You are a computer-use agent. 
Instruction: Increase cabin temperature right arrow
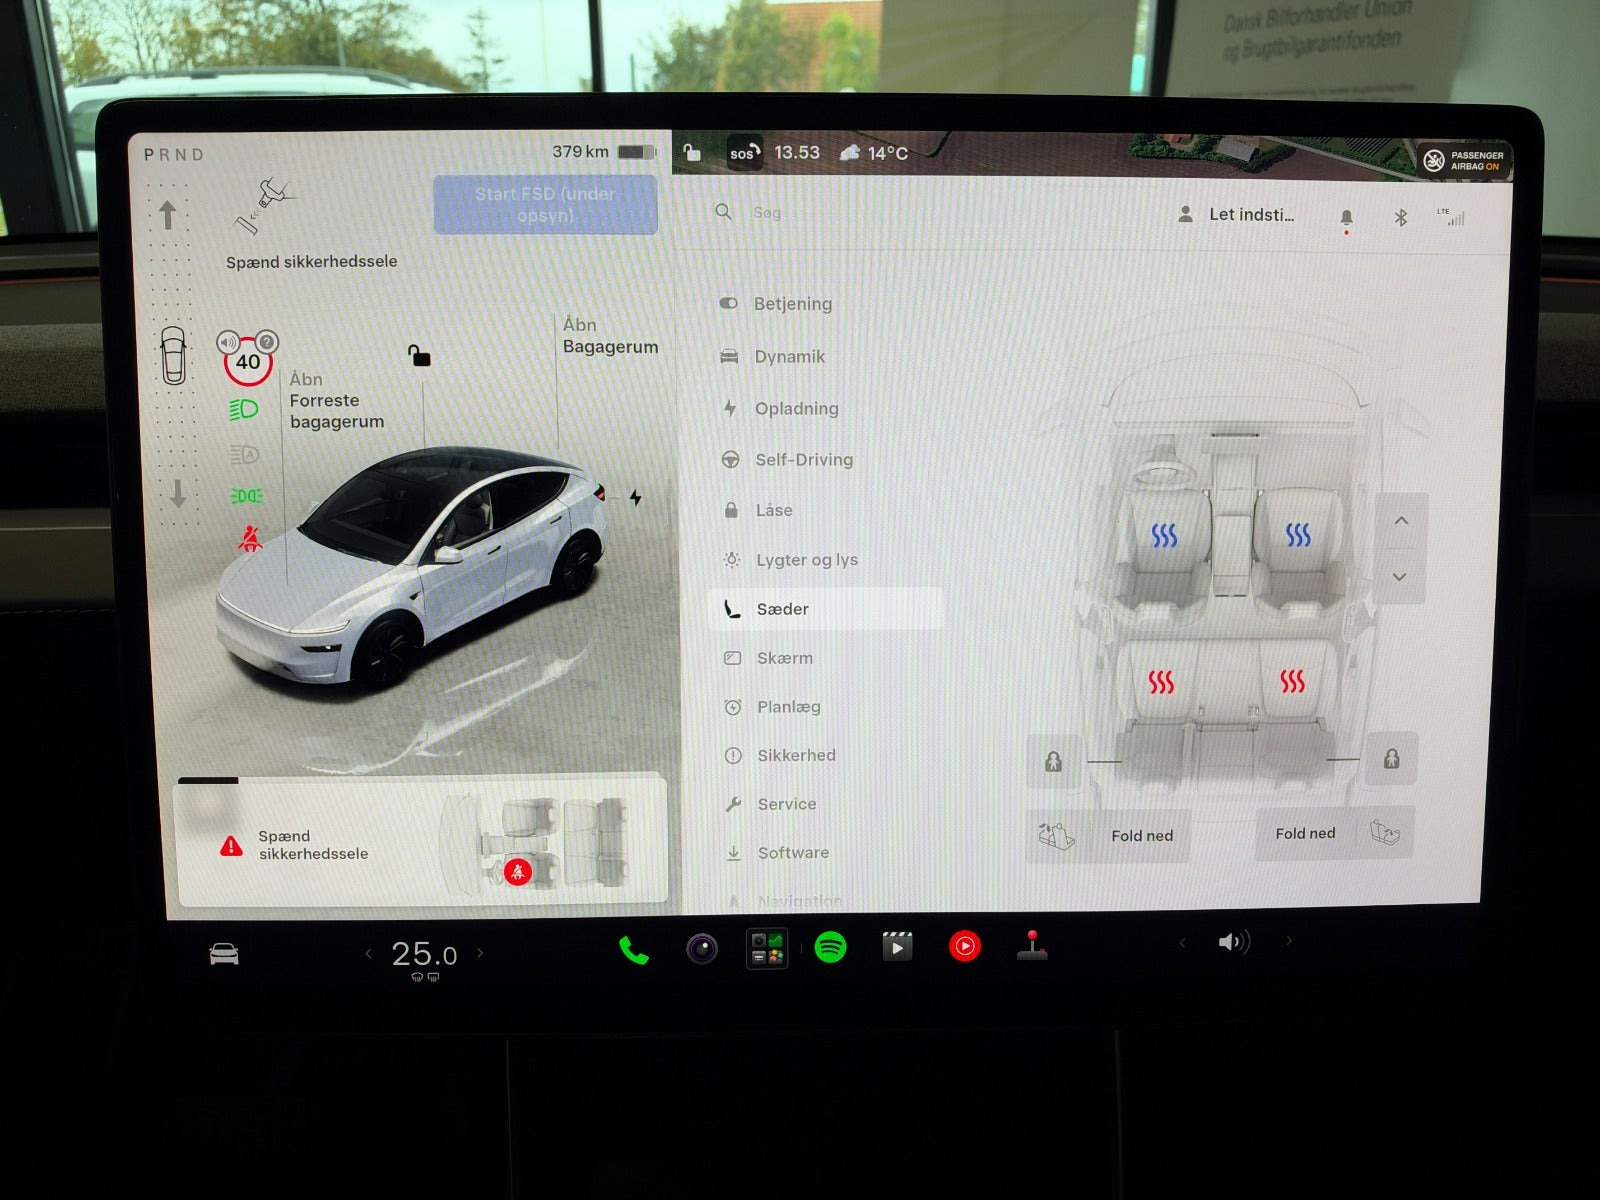480,953
